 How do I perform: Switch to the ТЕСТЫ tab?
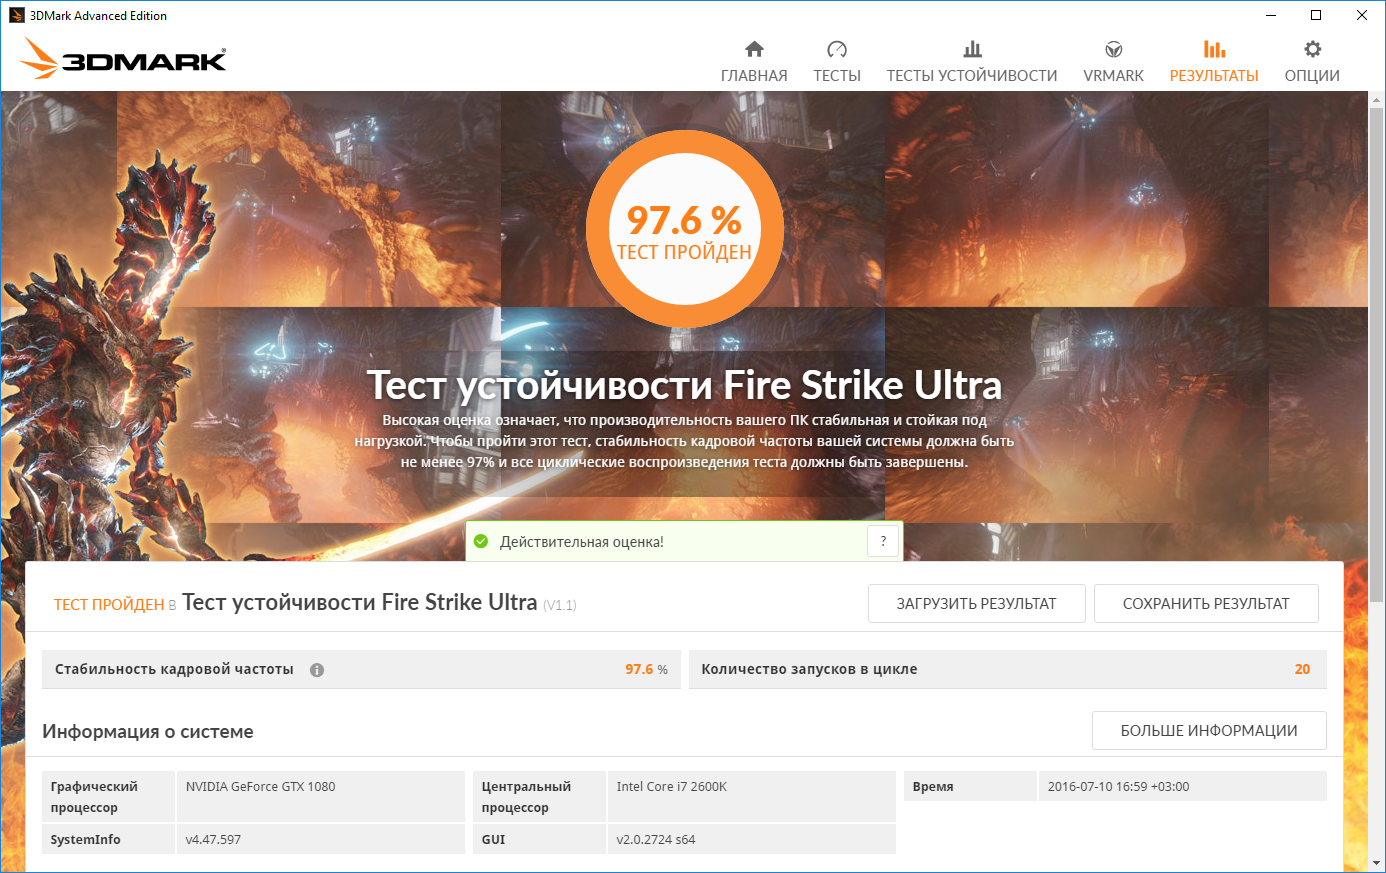pos(837,76)
